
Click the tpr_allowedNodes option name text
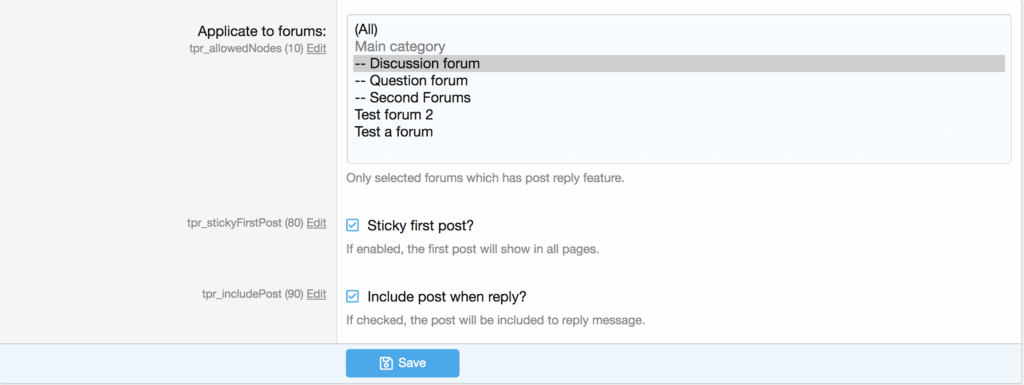pyautogui.click(x=246, y=49)
